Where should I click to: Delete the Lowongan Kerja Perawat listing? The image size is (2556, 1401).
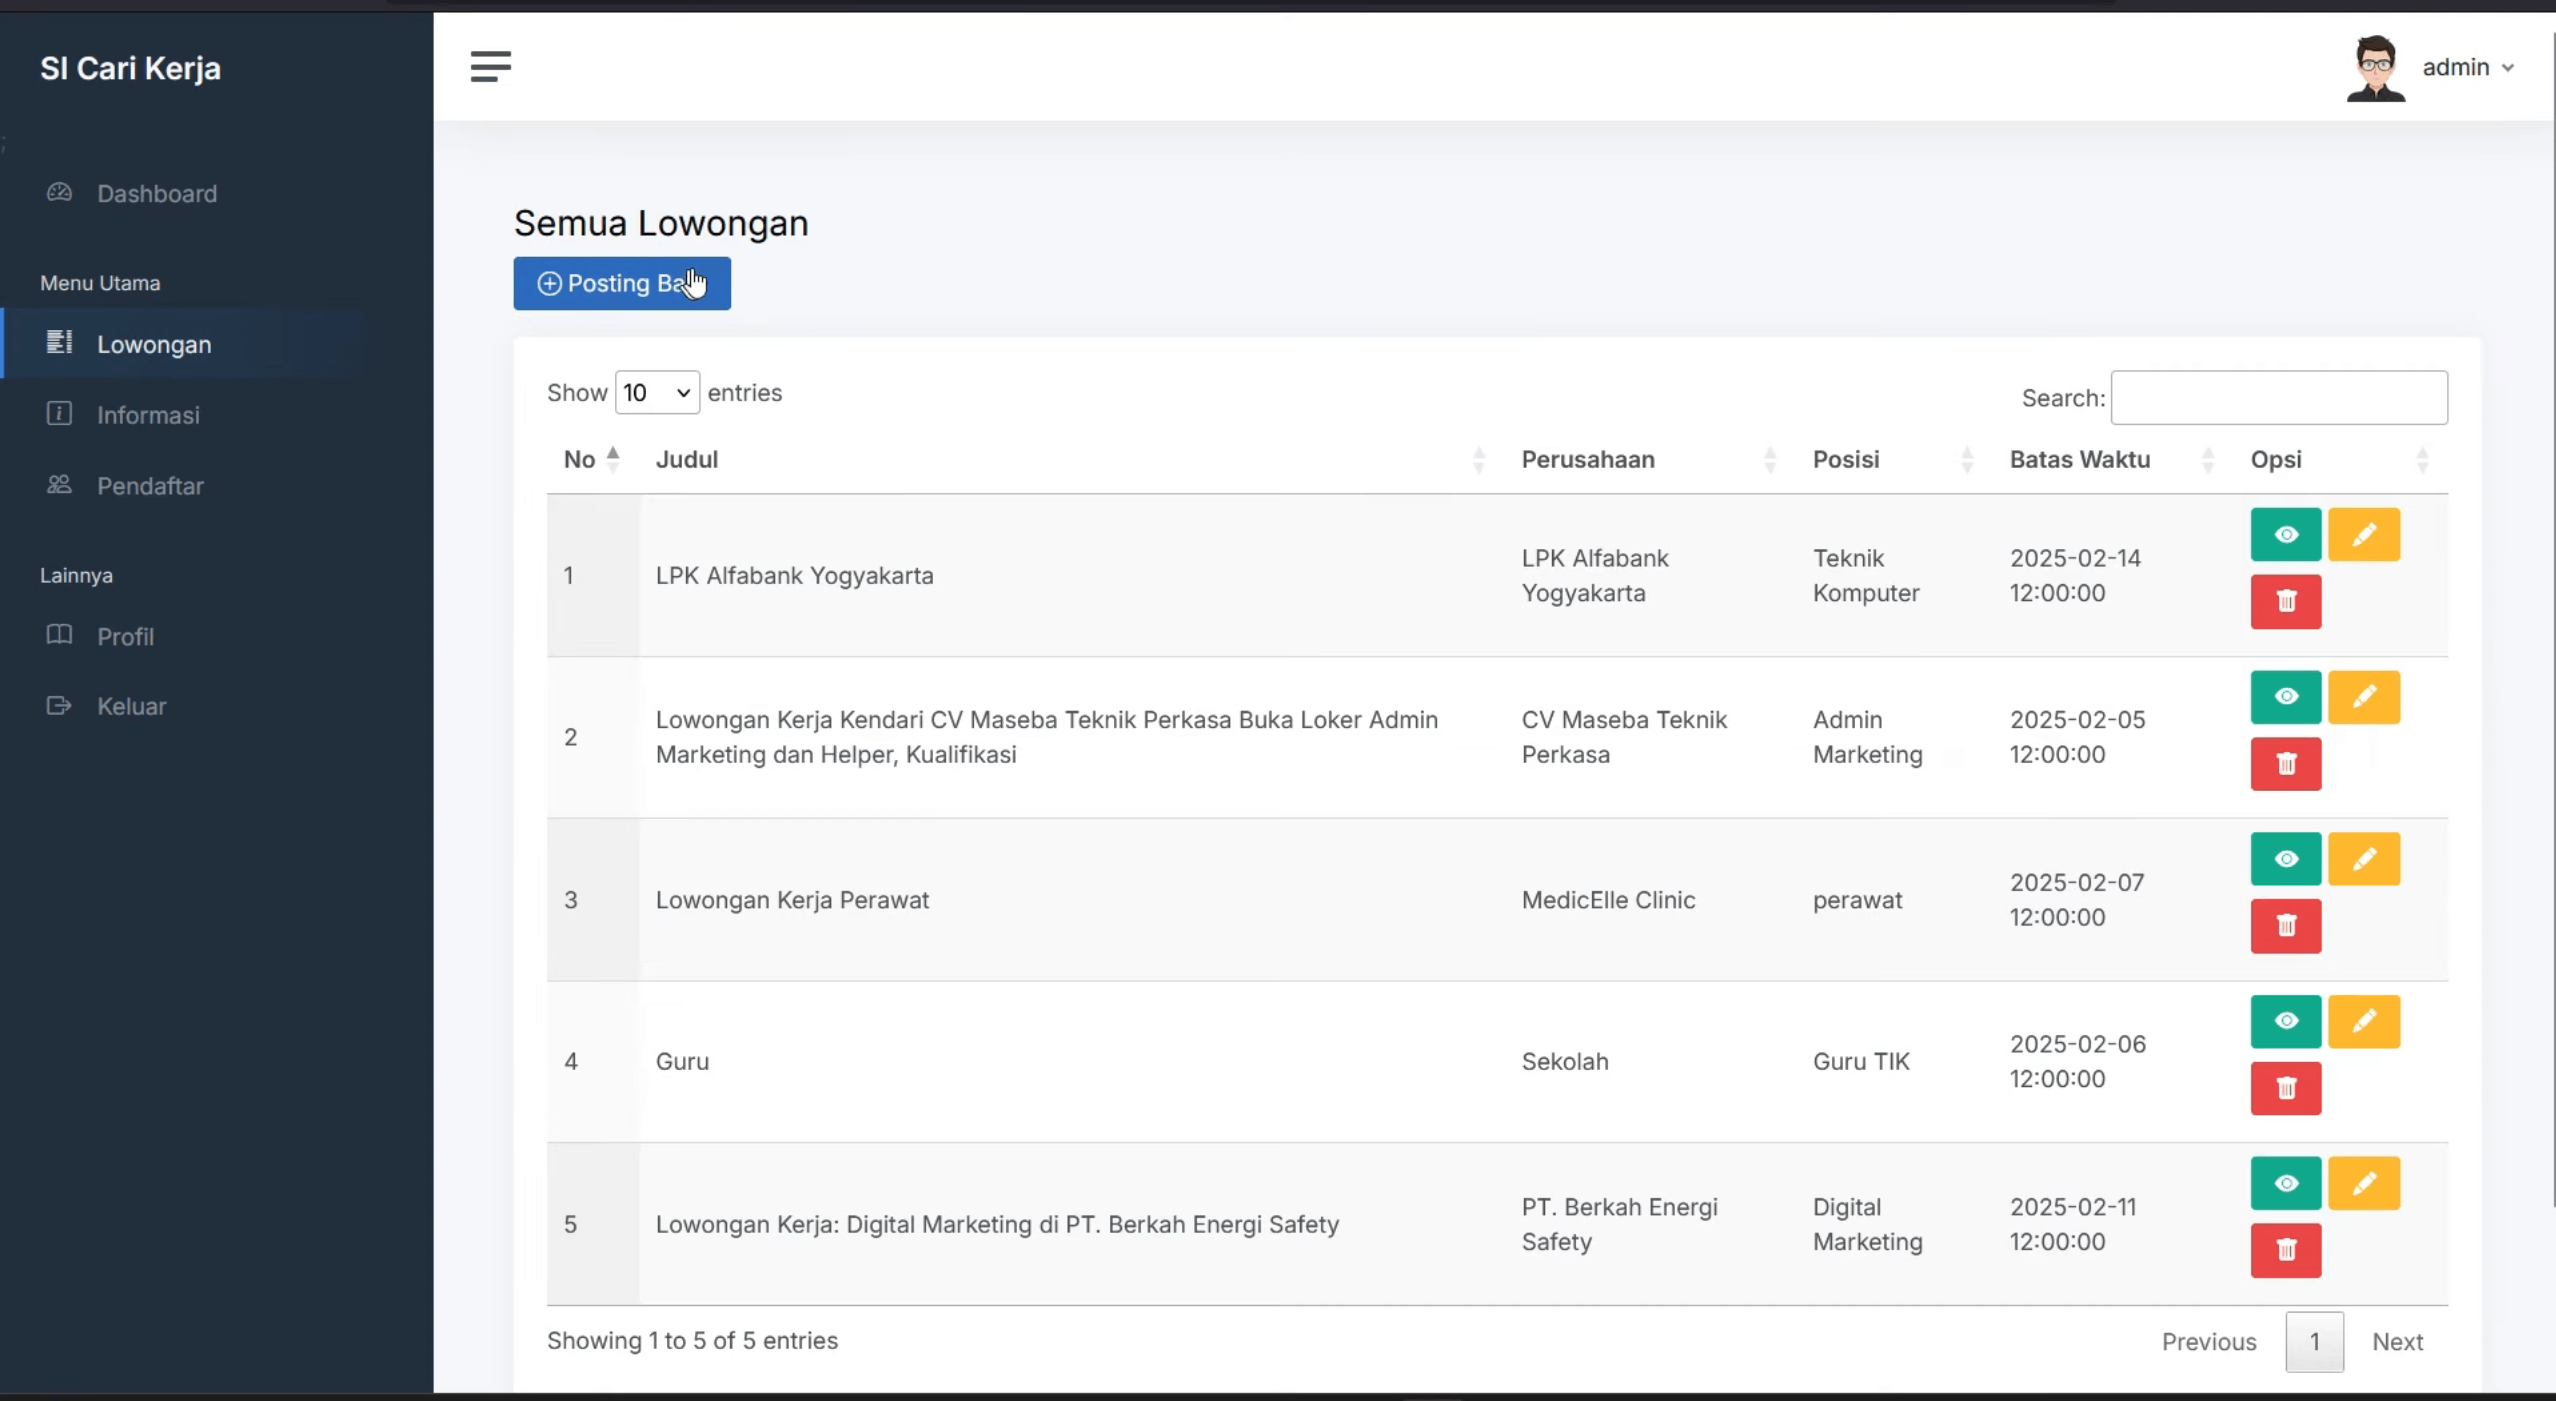2285,926
